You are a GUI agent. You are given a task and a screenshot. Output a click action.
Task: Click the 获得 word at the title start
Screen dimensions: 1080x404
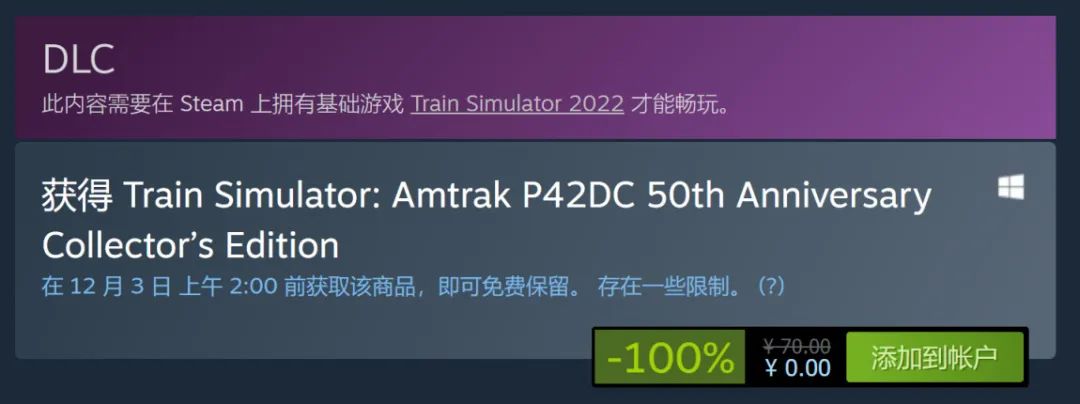tap(77, 196)
